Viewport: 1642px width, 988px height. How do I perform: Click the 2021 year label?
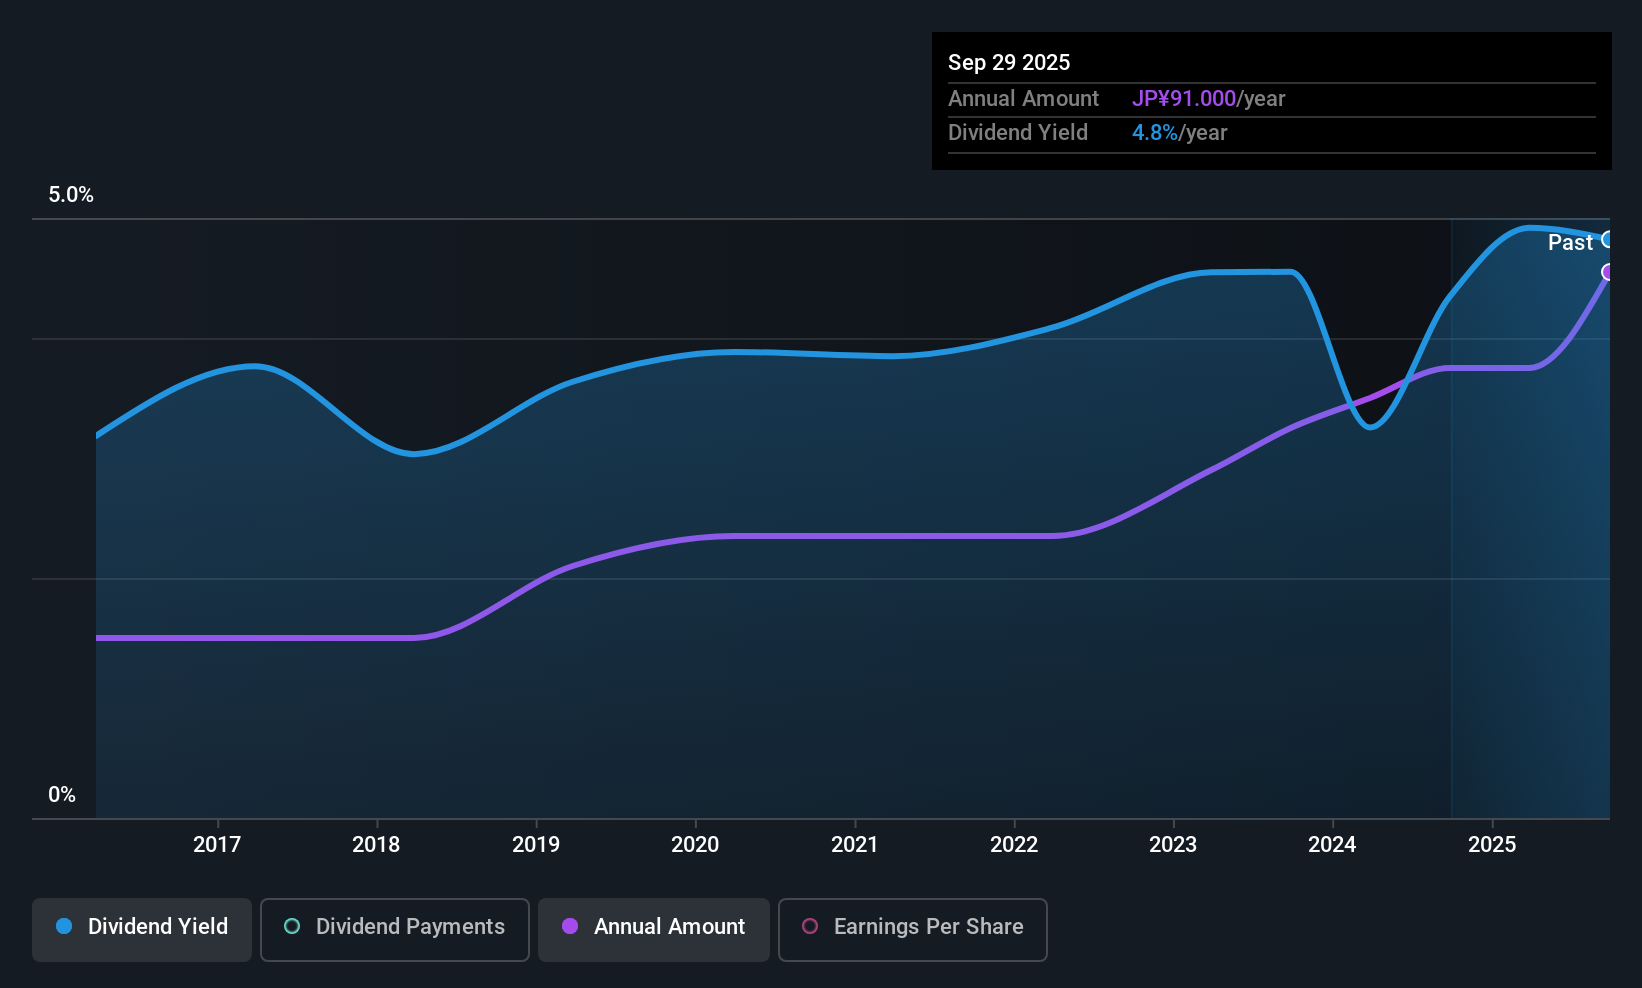pyautogui.click(x=855, y=845)
